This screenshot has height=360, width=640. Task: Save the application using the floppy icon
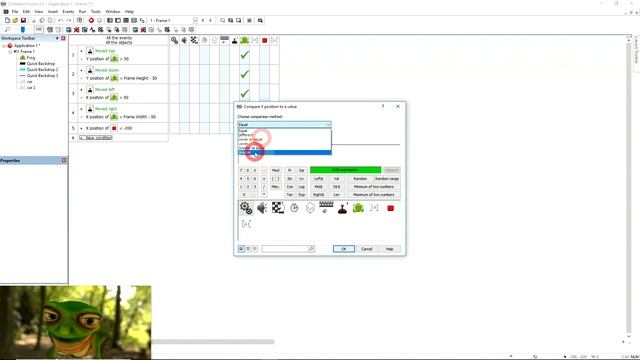[23, 20]
